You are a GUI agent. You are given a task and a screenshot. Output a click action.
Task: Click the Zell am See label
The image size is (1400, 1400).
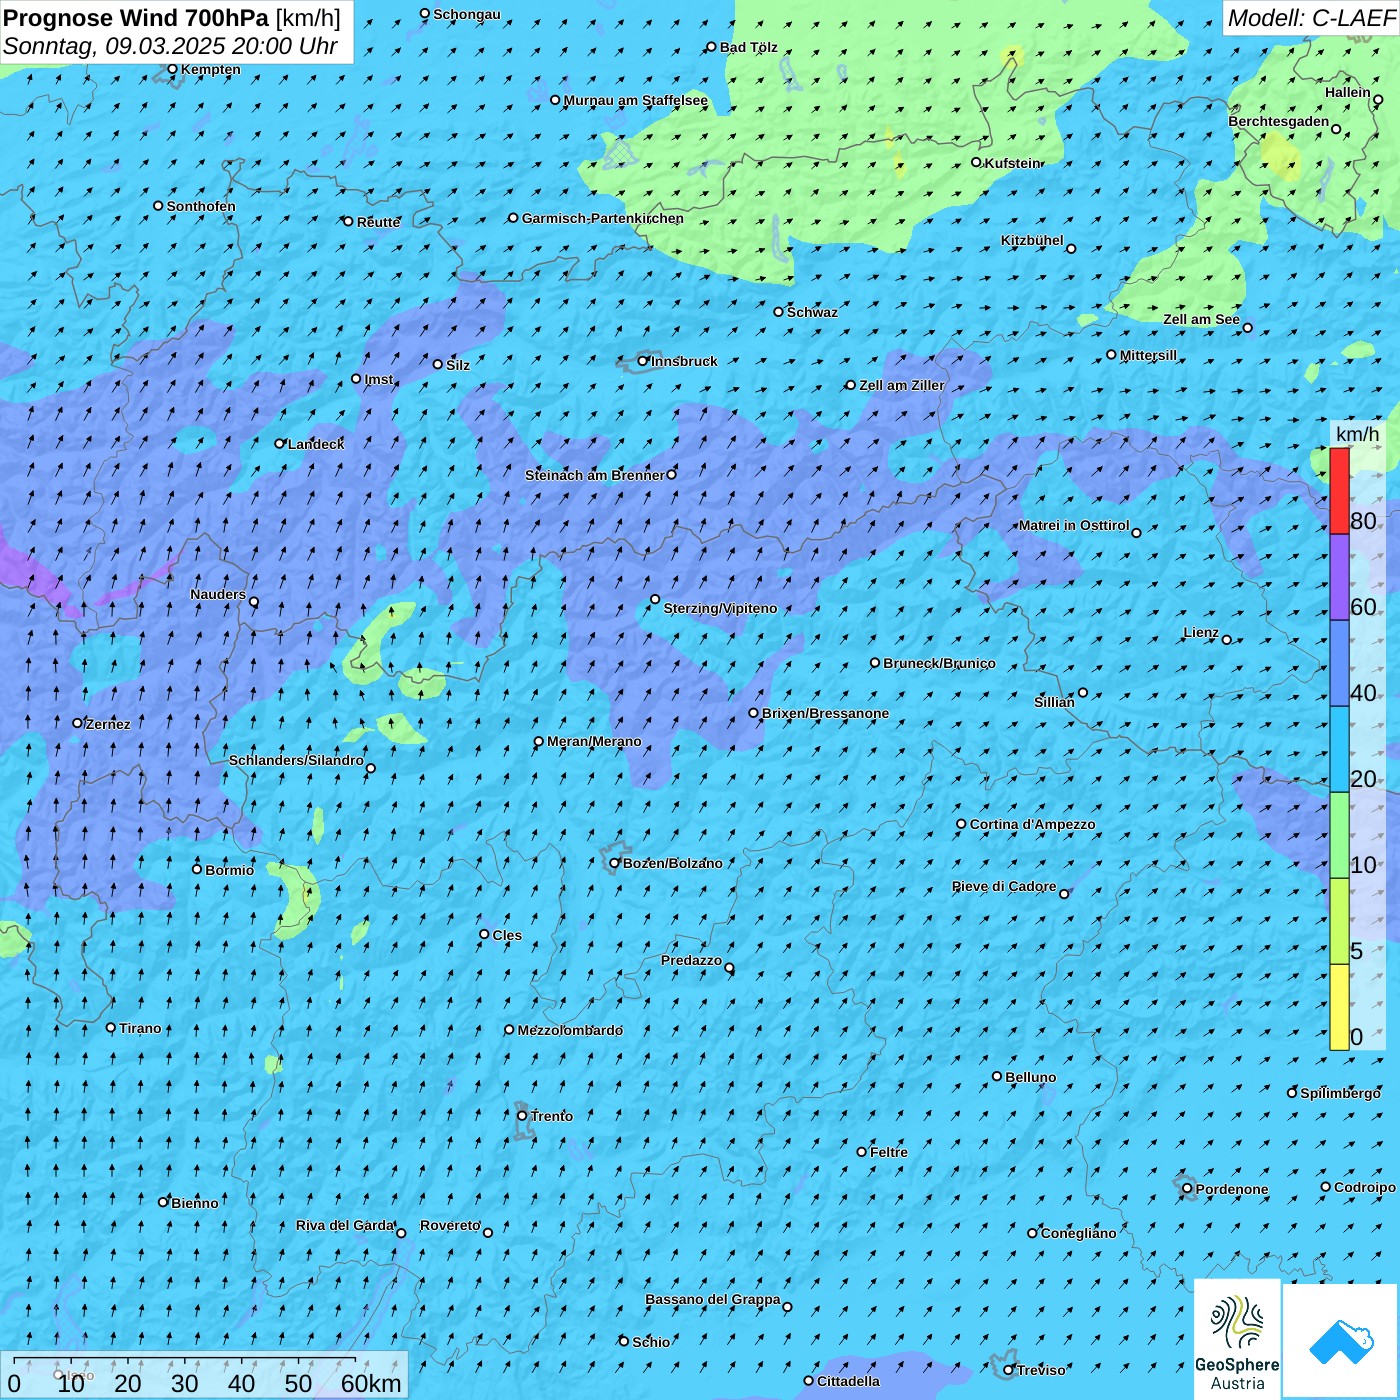(1201, 319)
